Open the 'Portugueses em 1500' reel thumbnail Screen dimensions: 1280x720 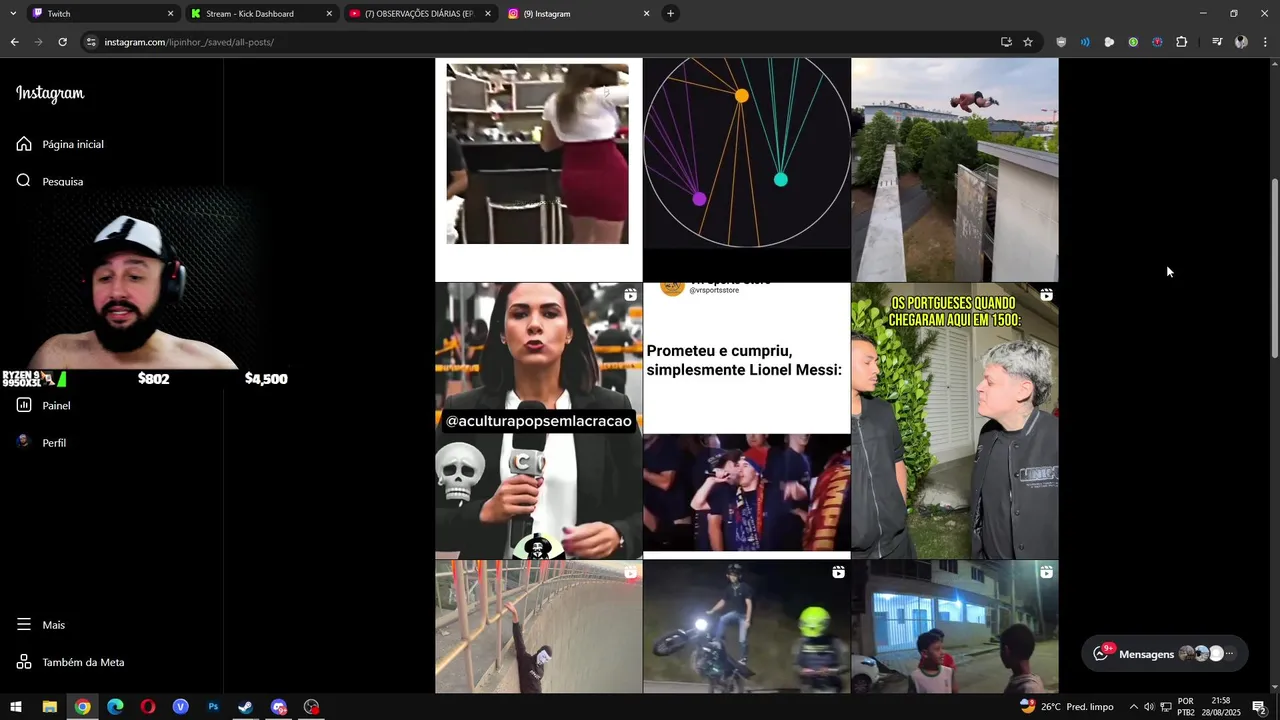click(955, 421)
